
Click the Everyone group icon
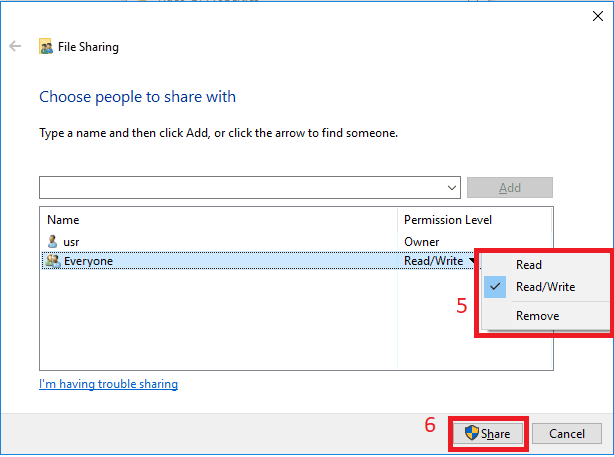click(x=53, y=261)
